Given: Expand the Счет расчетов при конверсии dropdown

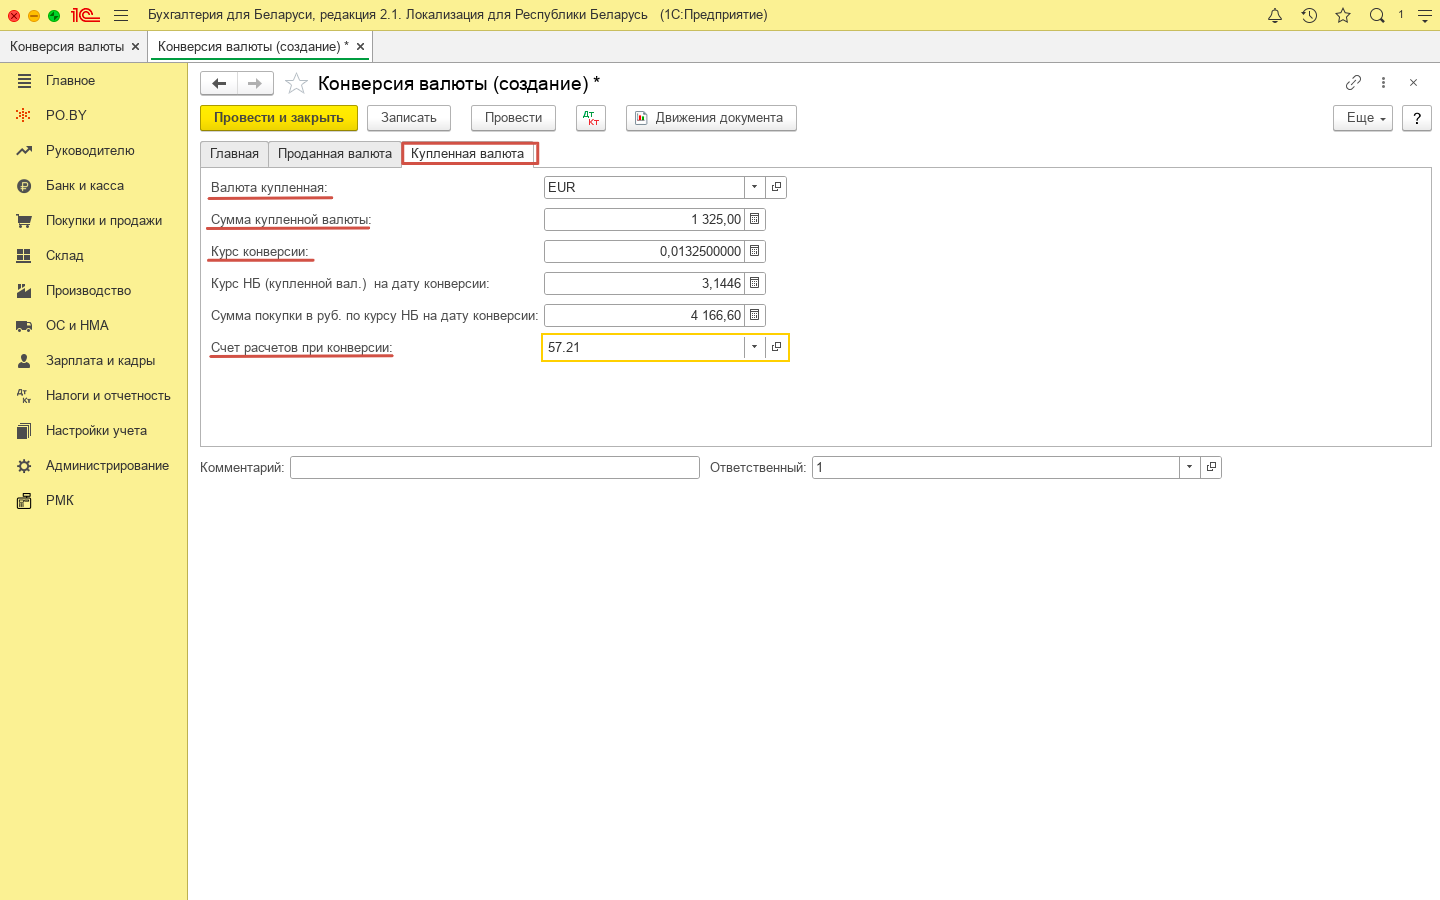Looking at the screenshot, I should pos(754,347).
